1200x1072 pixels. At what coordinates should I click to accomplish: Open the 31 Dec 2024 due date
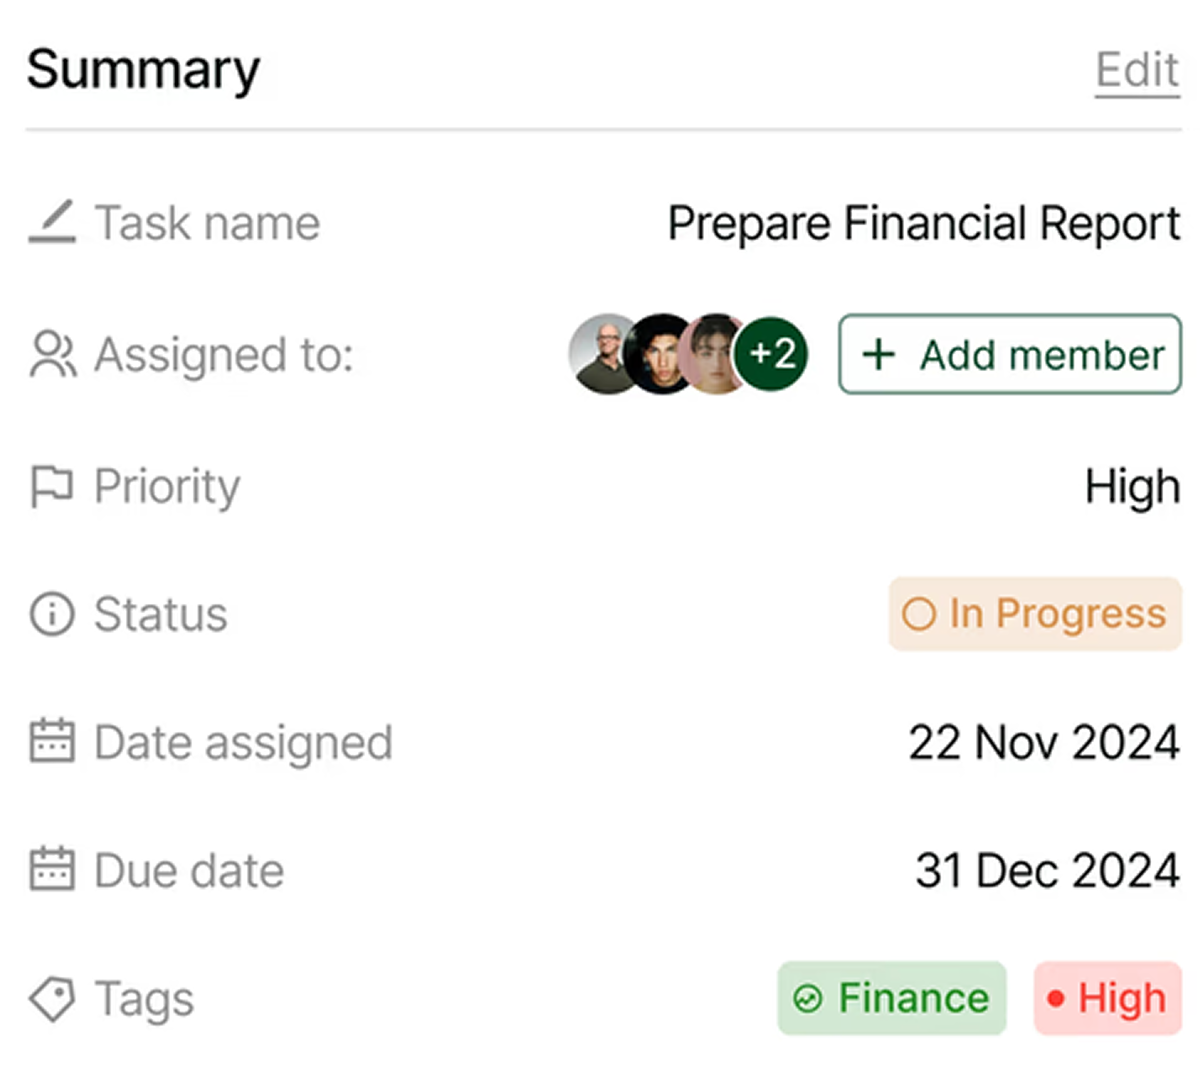coord(1047,869)
